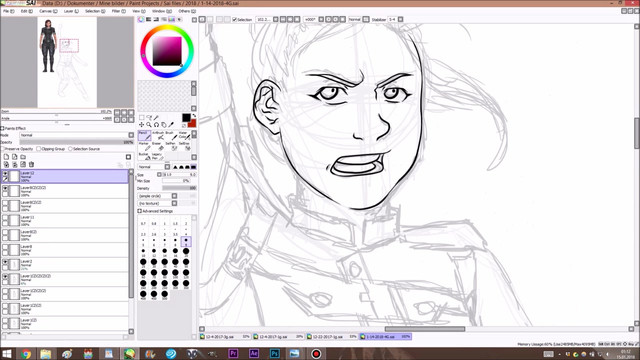Viewport: 640px width, 360px height.
Task: Create a new normal layer
Action: coord(6,157)
